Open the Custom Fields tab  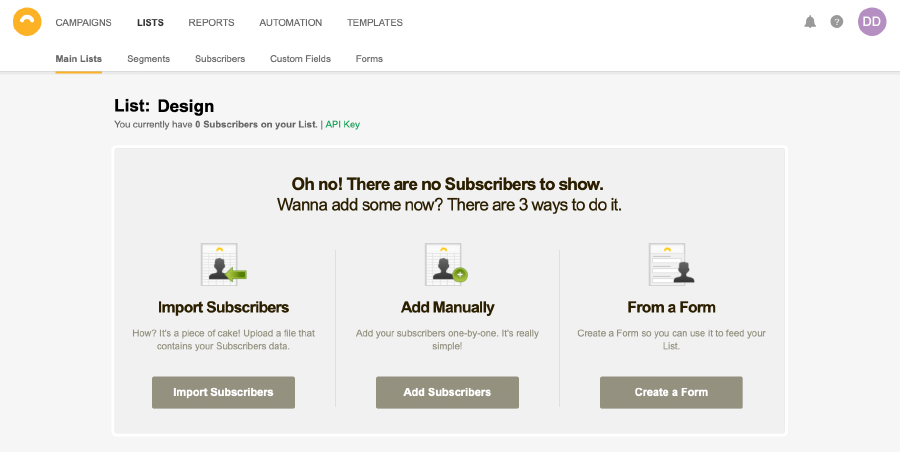[300, 59]
